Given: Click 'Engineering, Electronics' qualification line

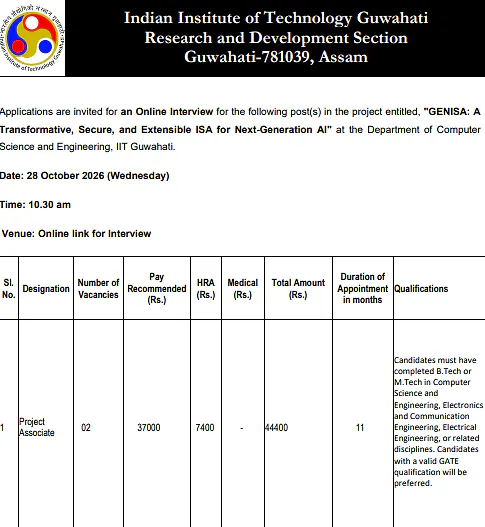Looking at the screenshot, I should (x=439, y=405).
